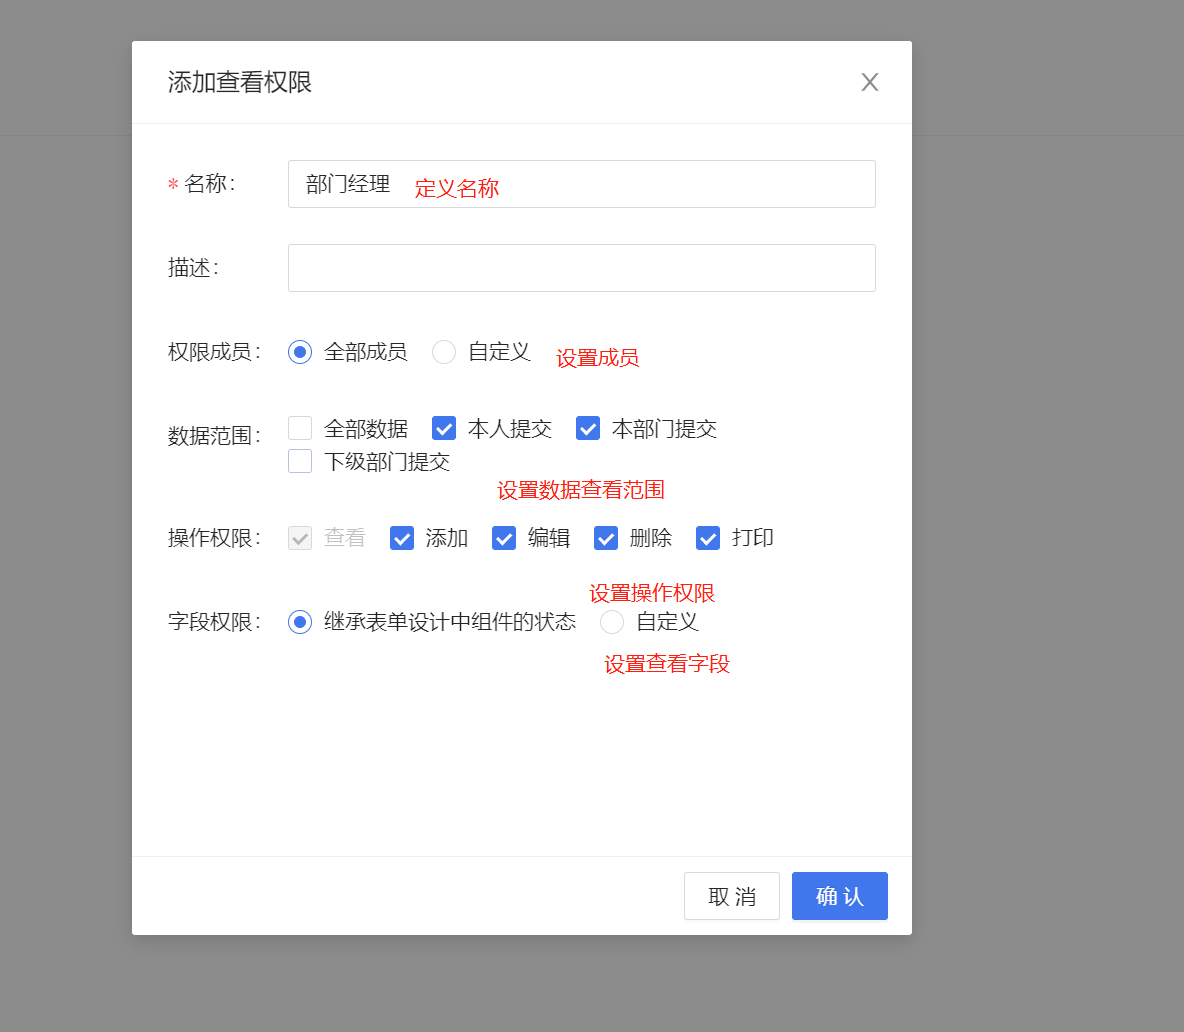Click the 权限成员 label
This screenshot has width=1184, height=1032.
pos(214,352)
